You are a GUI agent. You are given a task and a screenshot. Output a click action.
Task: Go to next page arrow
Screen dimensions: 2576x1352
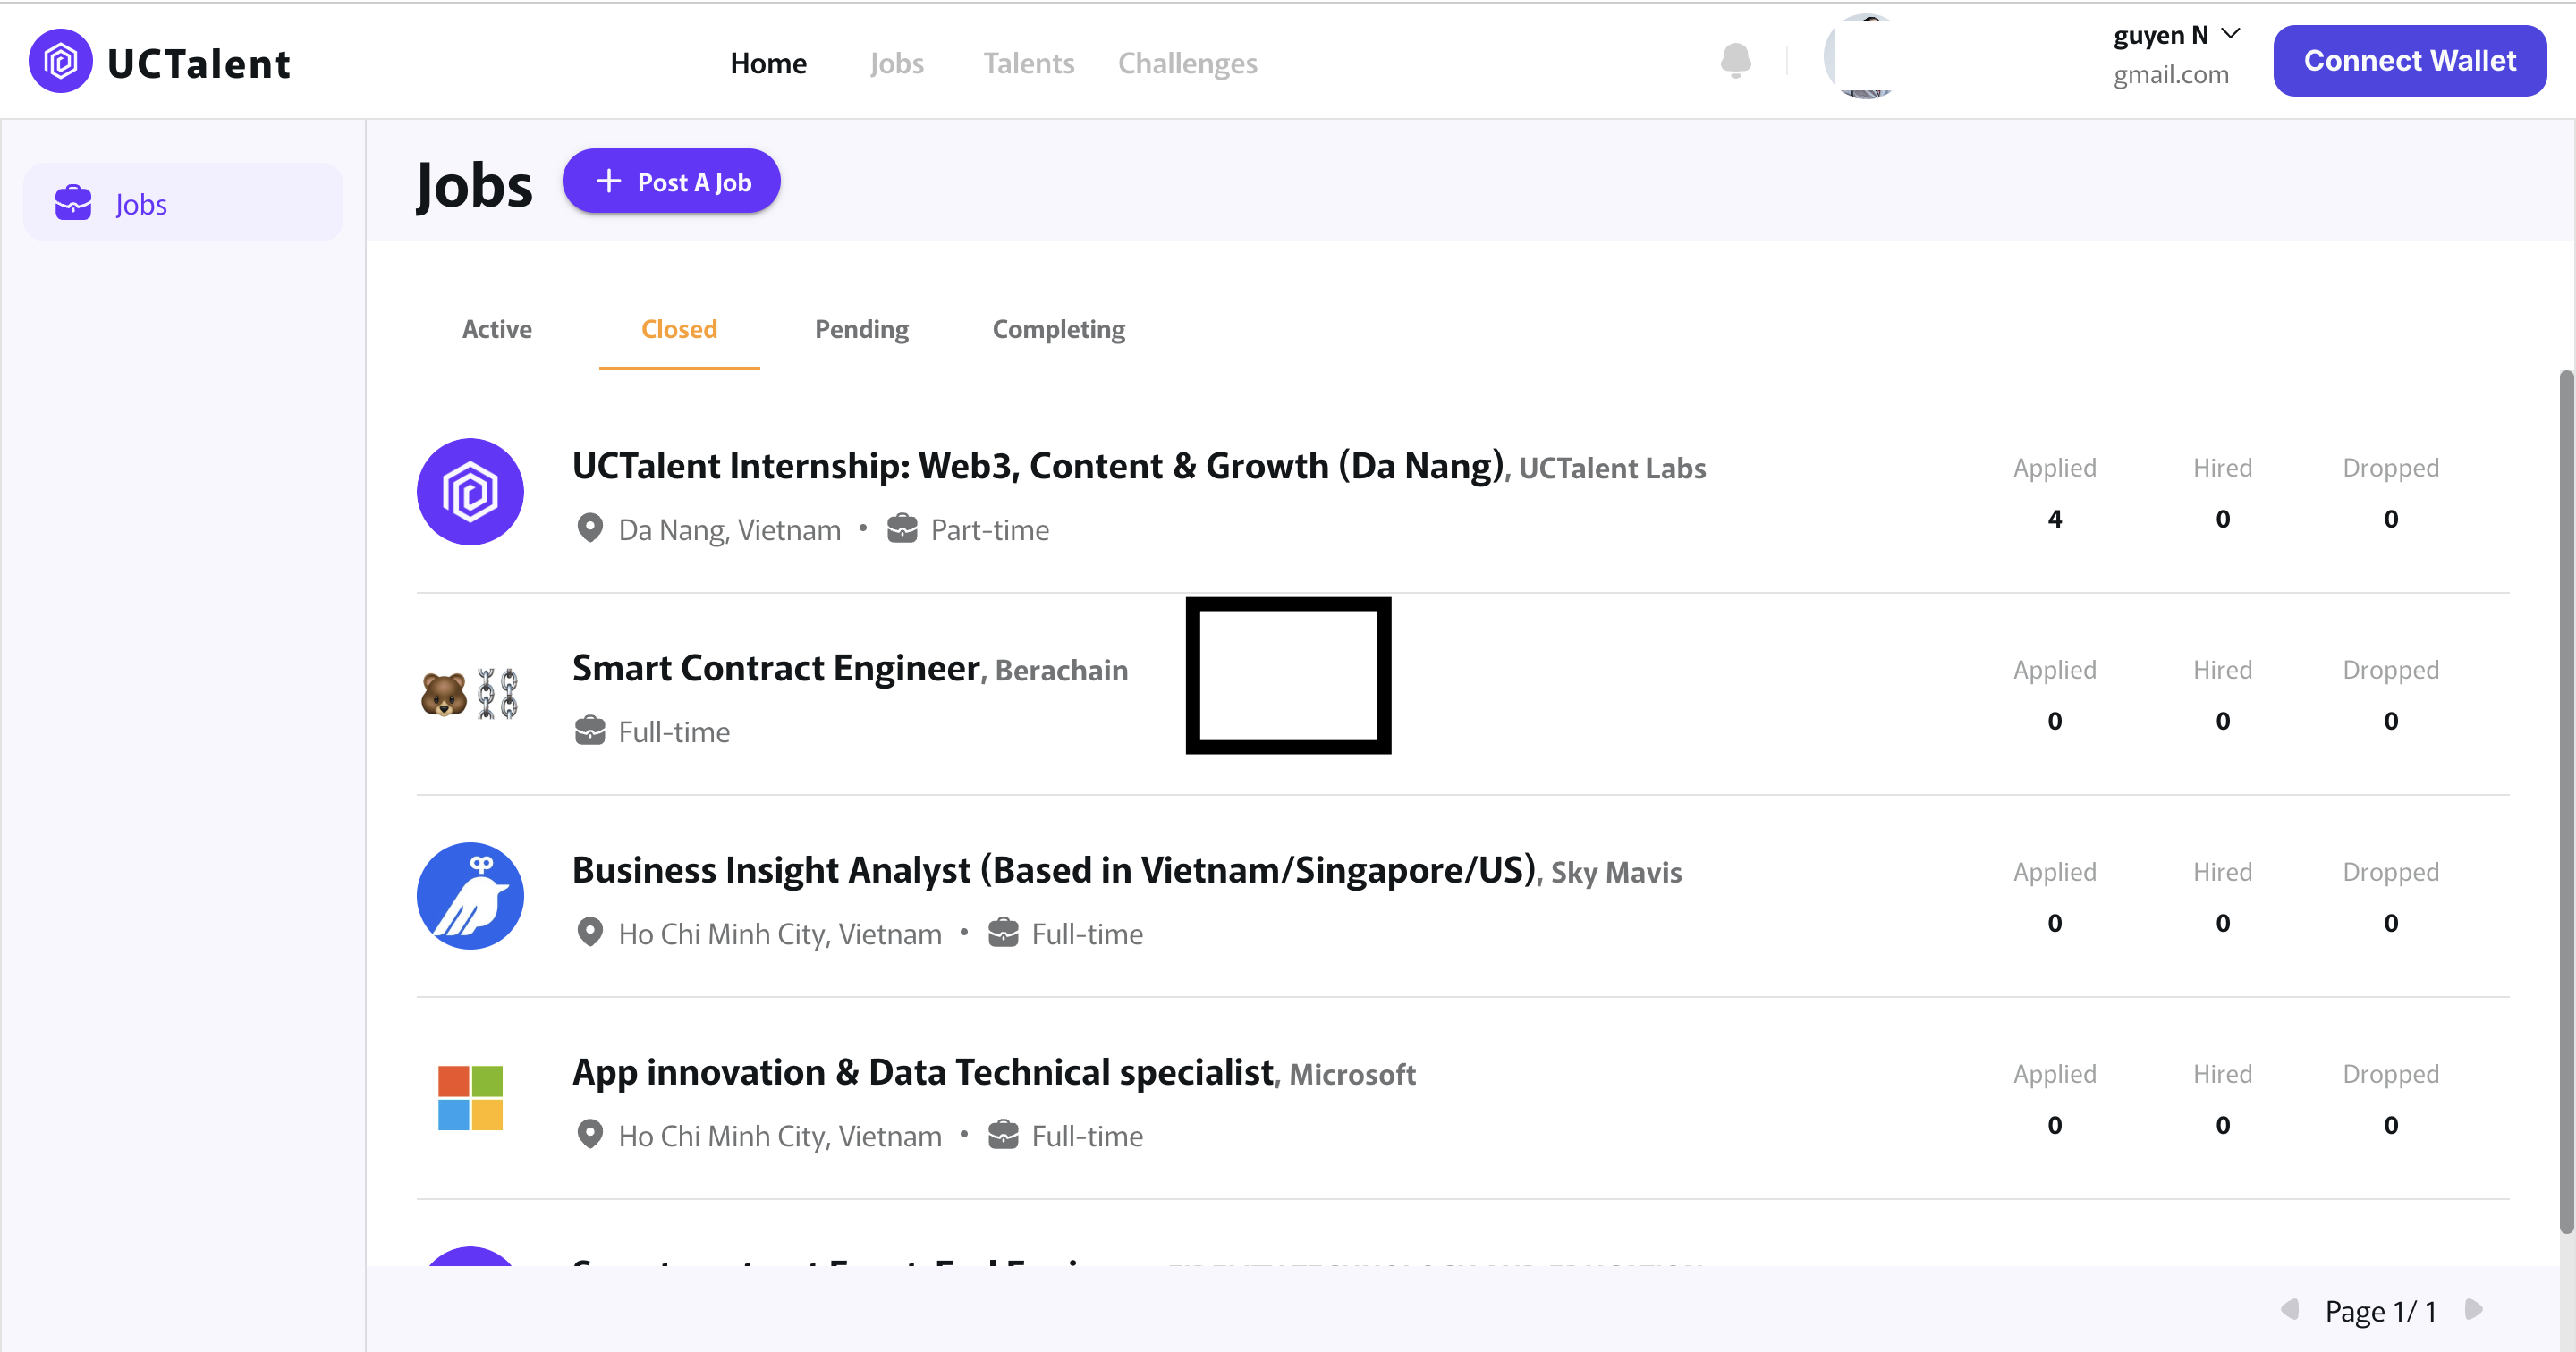[x=2474, y=1309]
